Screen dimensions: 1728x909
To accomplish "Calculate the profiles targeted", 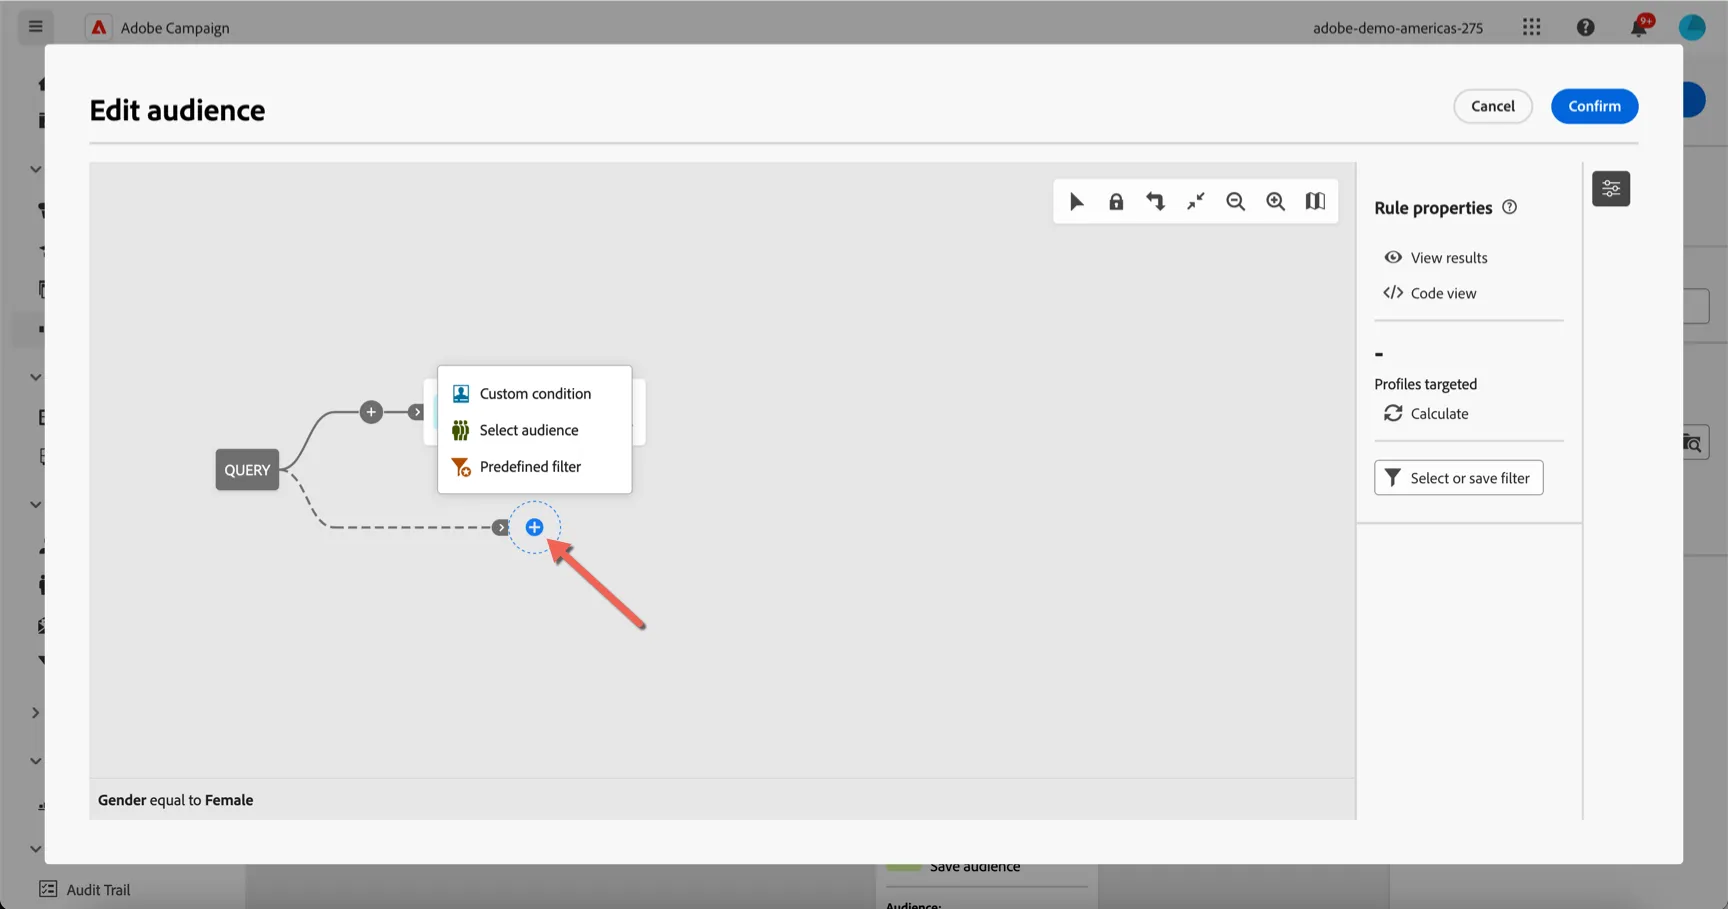I will [x=1426, y=413].
